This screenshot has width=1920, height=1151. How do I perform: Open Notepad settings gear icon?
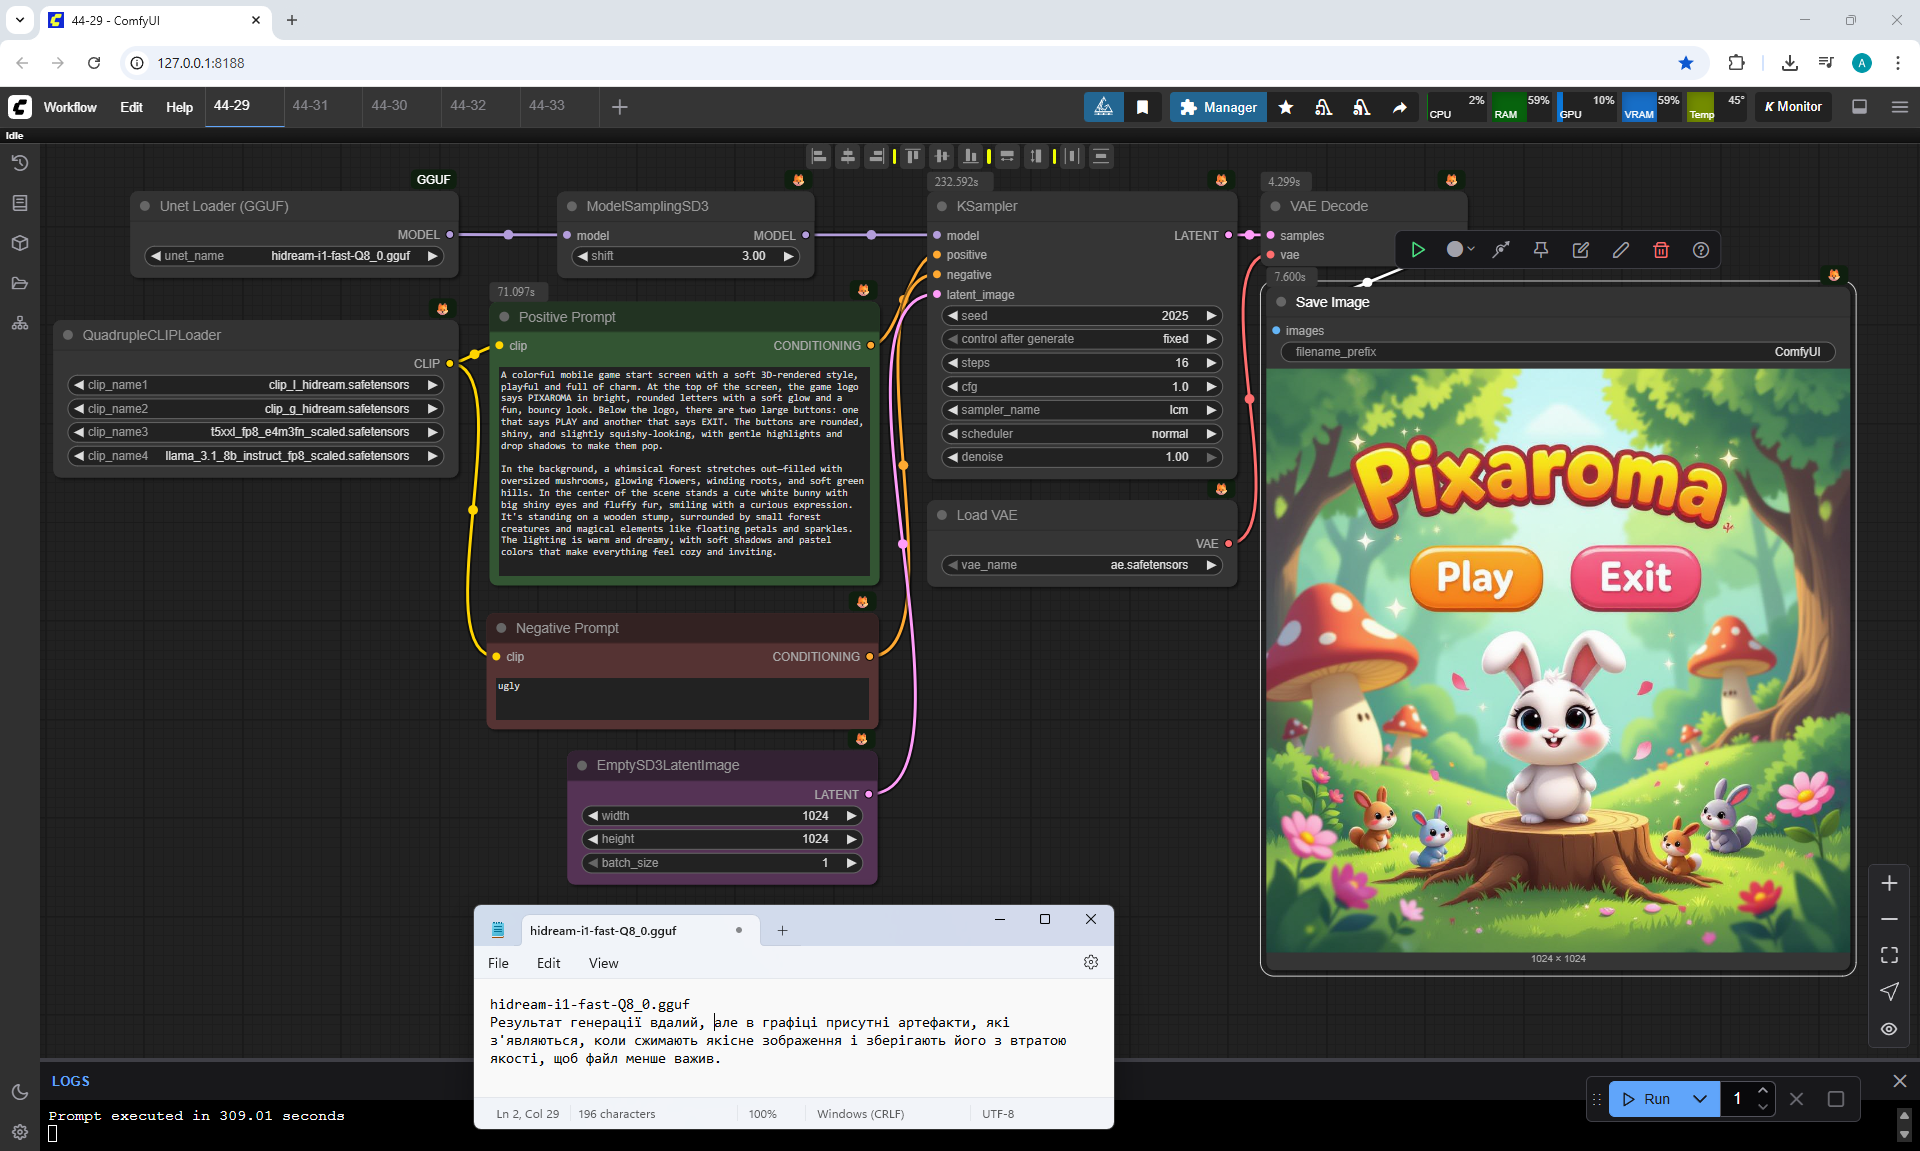1091,962
